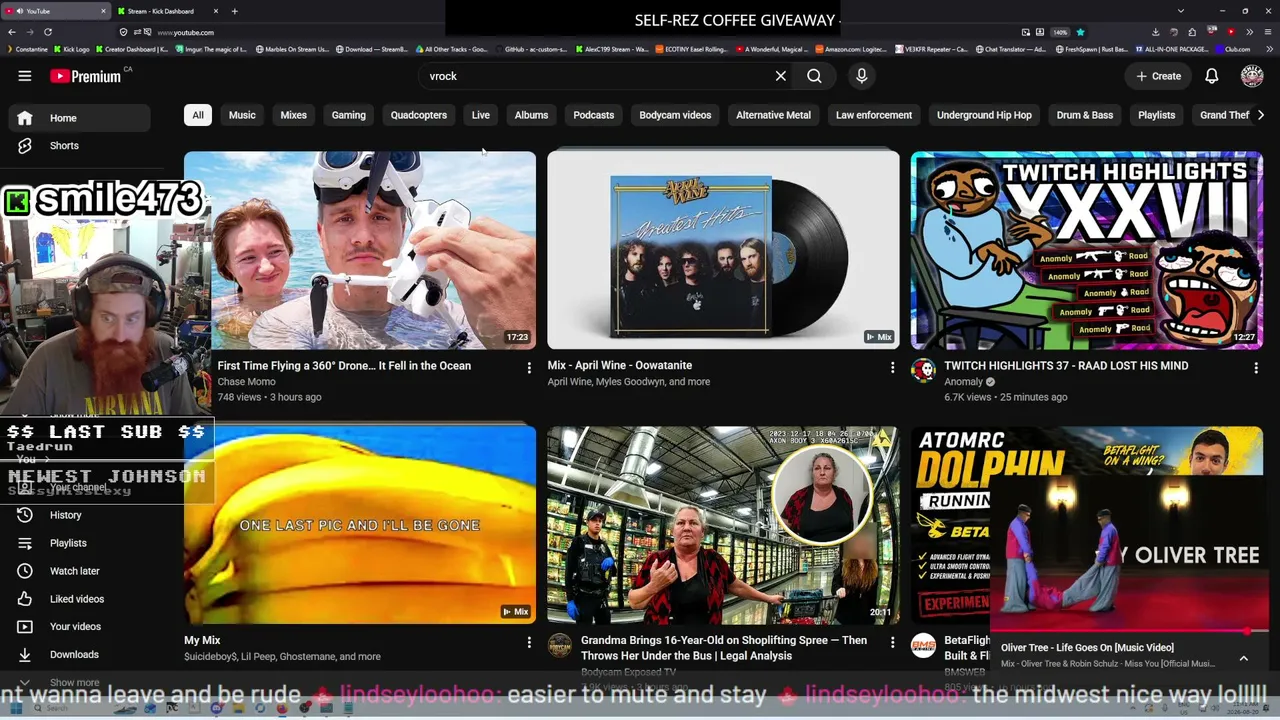Screen dimensions: 1280x720
Task: Open the Chase Momo channel link
Action: (246, 382)
